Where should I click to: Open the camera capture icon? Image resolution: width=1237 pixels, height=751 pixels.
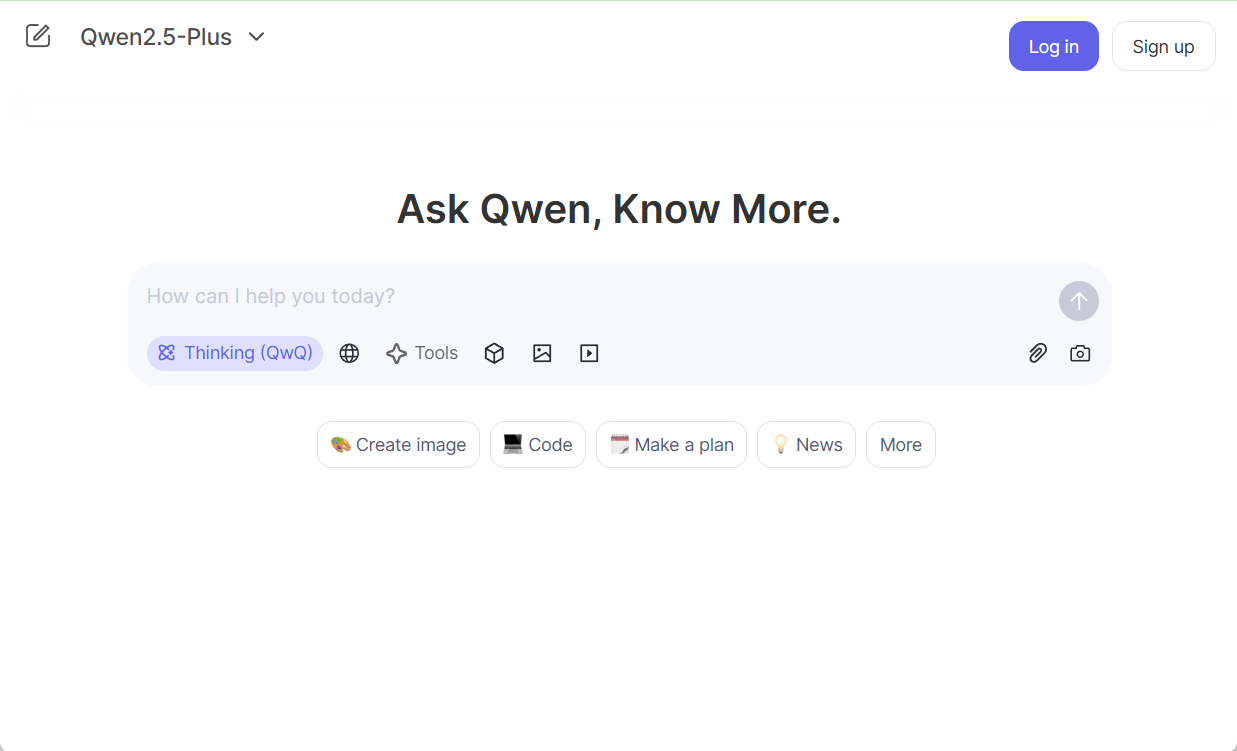(1080, 353)
